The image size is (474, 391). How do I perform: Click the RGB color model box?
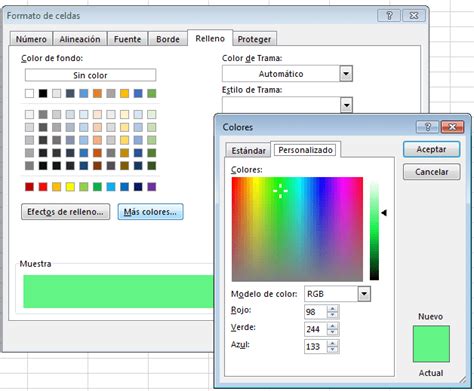pos(331,294)
